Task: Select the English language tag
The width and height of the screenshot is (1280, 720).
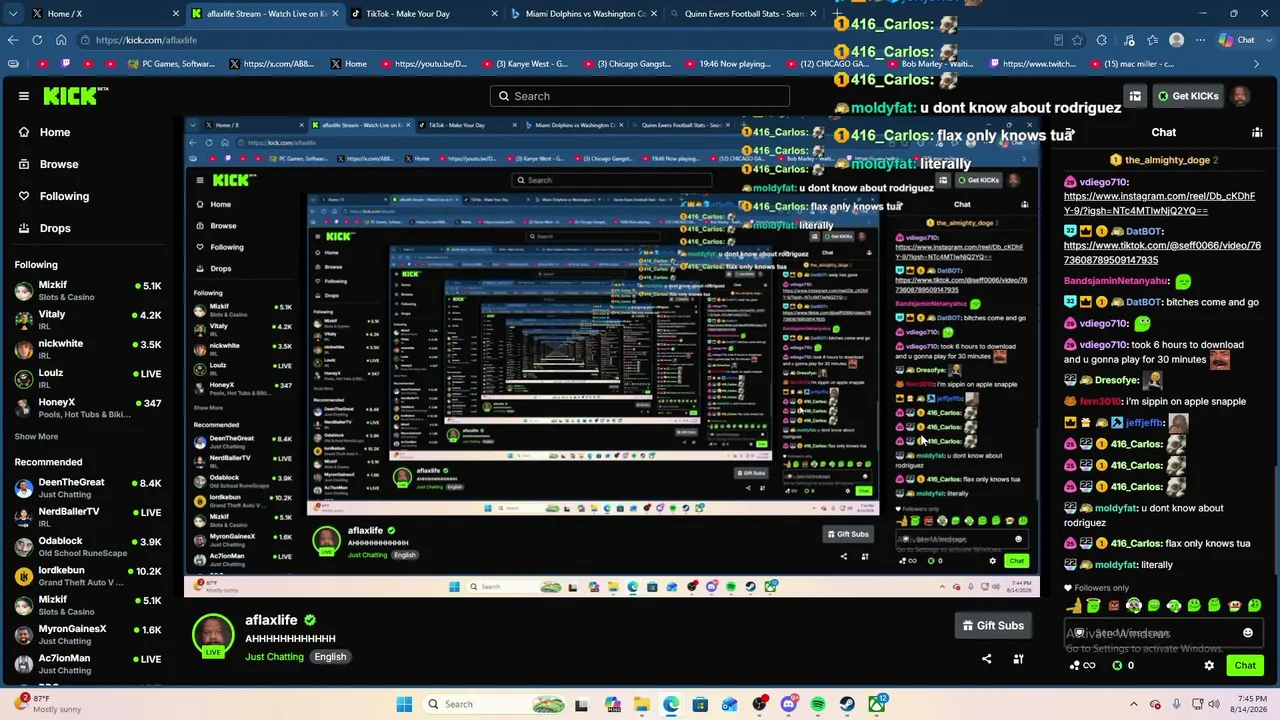Action: 330,657
